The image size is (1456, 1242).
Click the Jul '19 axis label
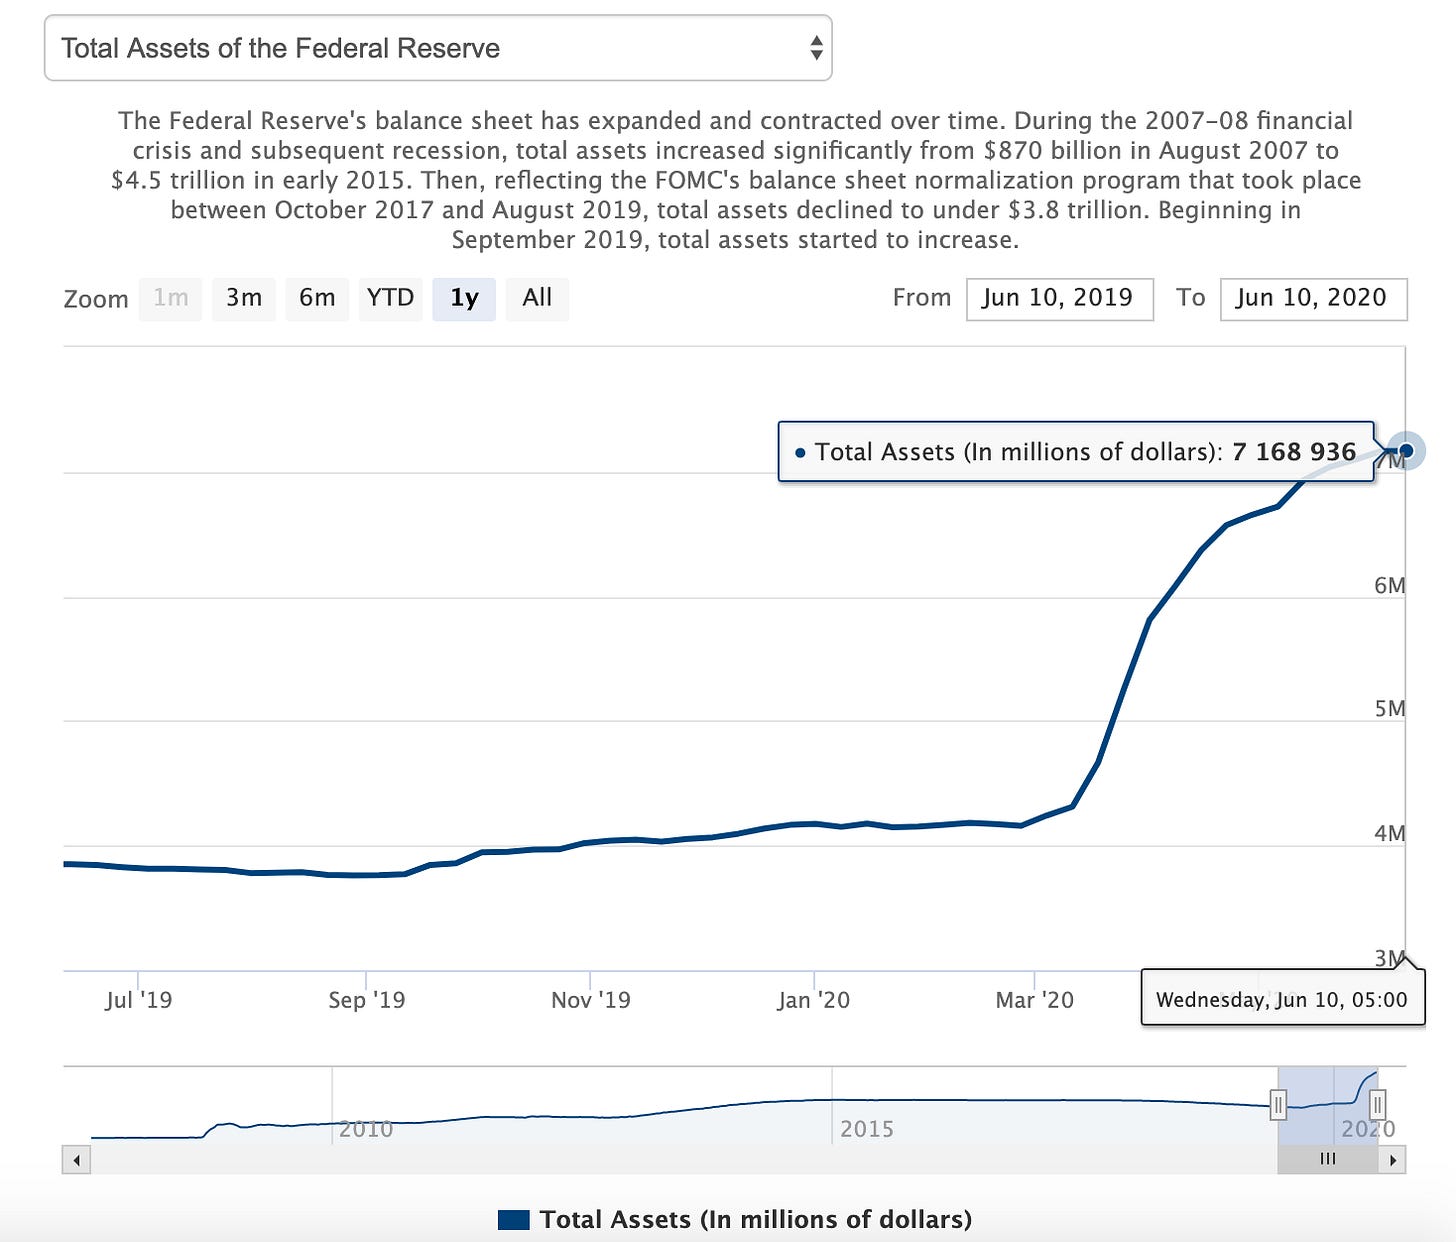pyautogui.click(x=138, y=1000)
